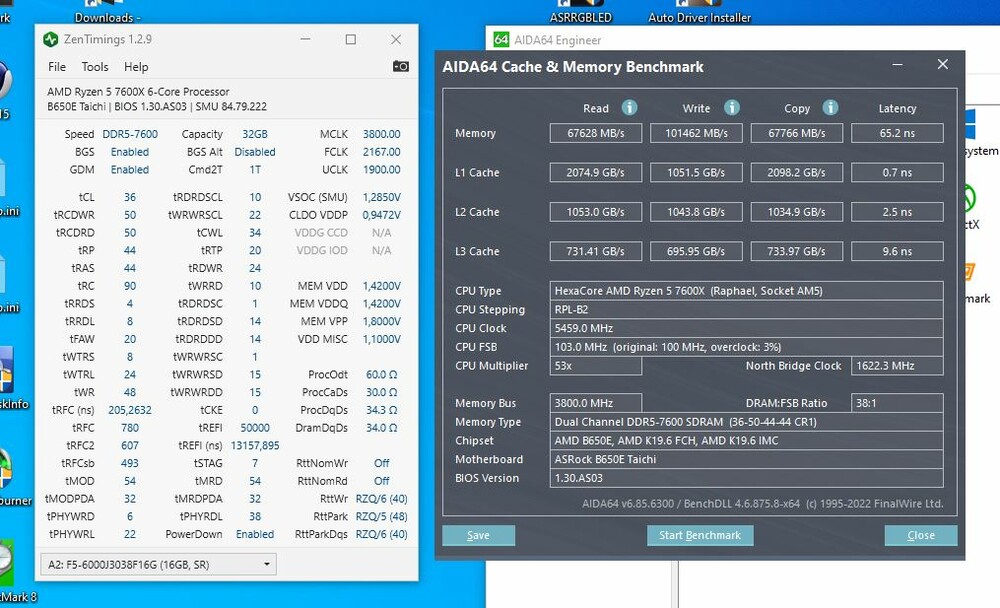Click the Capacity value 32GB

254,135
